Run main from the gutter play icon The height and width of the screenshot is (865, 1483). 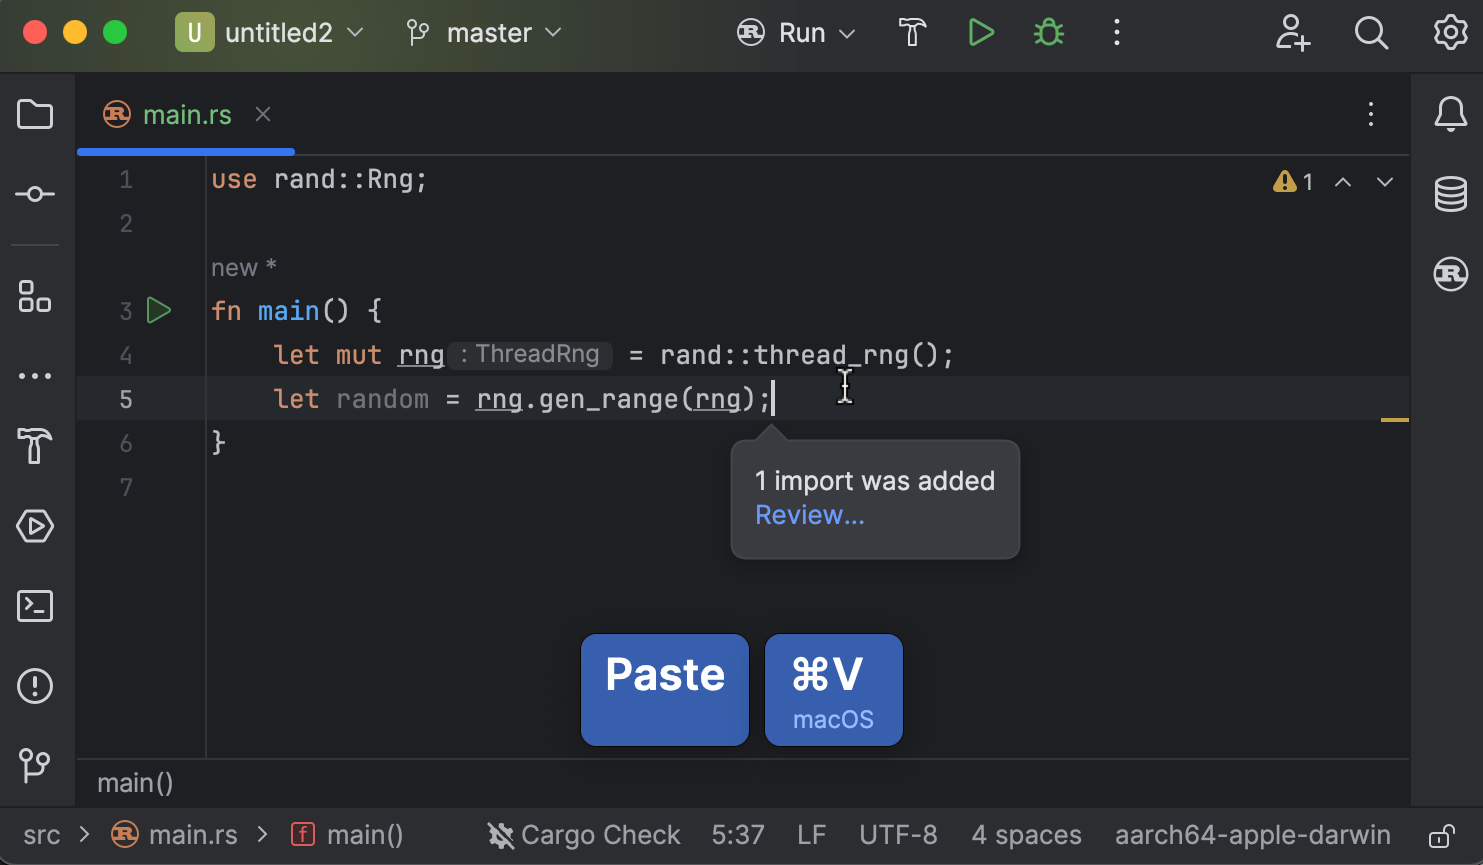158,310
